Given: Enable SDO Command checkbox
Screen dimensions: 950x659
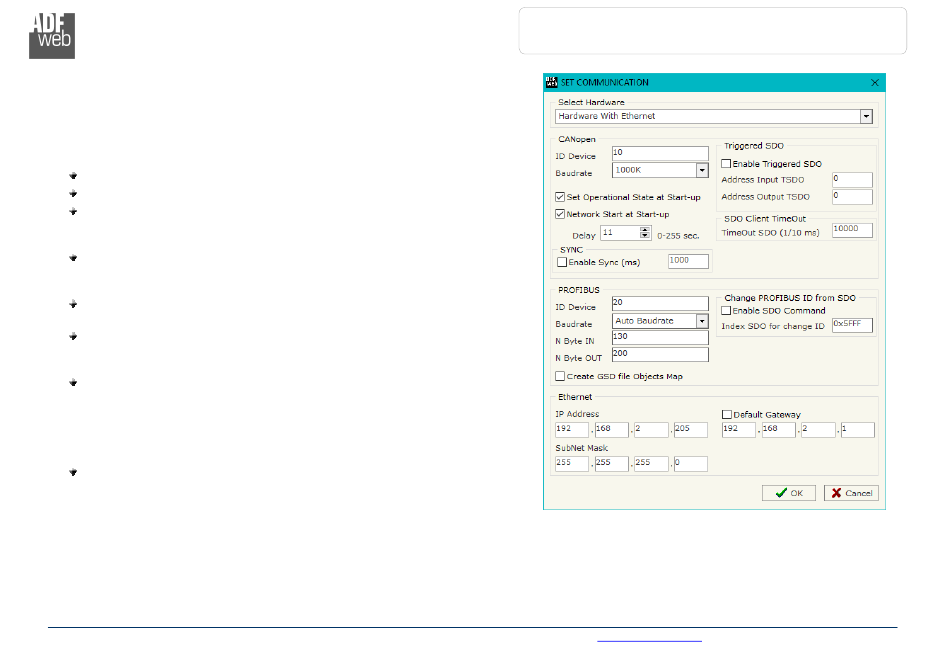Looking at the screenshot, I should 726,311.
